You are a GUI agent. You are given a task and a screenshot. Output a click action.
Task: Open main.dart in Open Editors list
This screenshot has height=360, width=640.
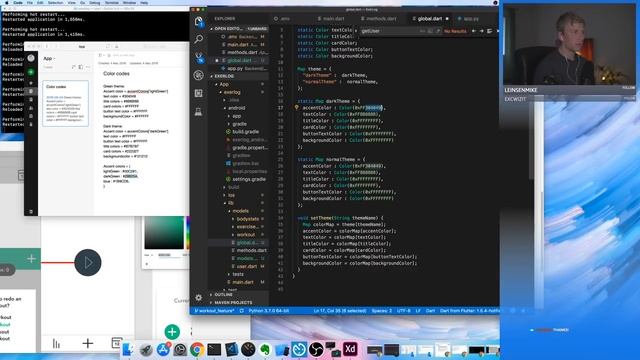point(239,44)
